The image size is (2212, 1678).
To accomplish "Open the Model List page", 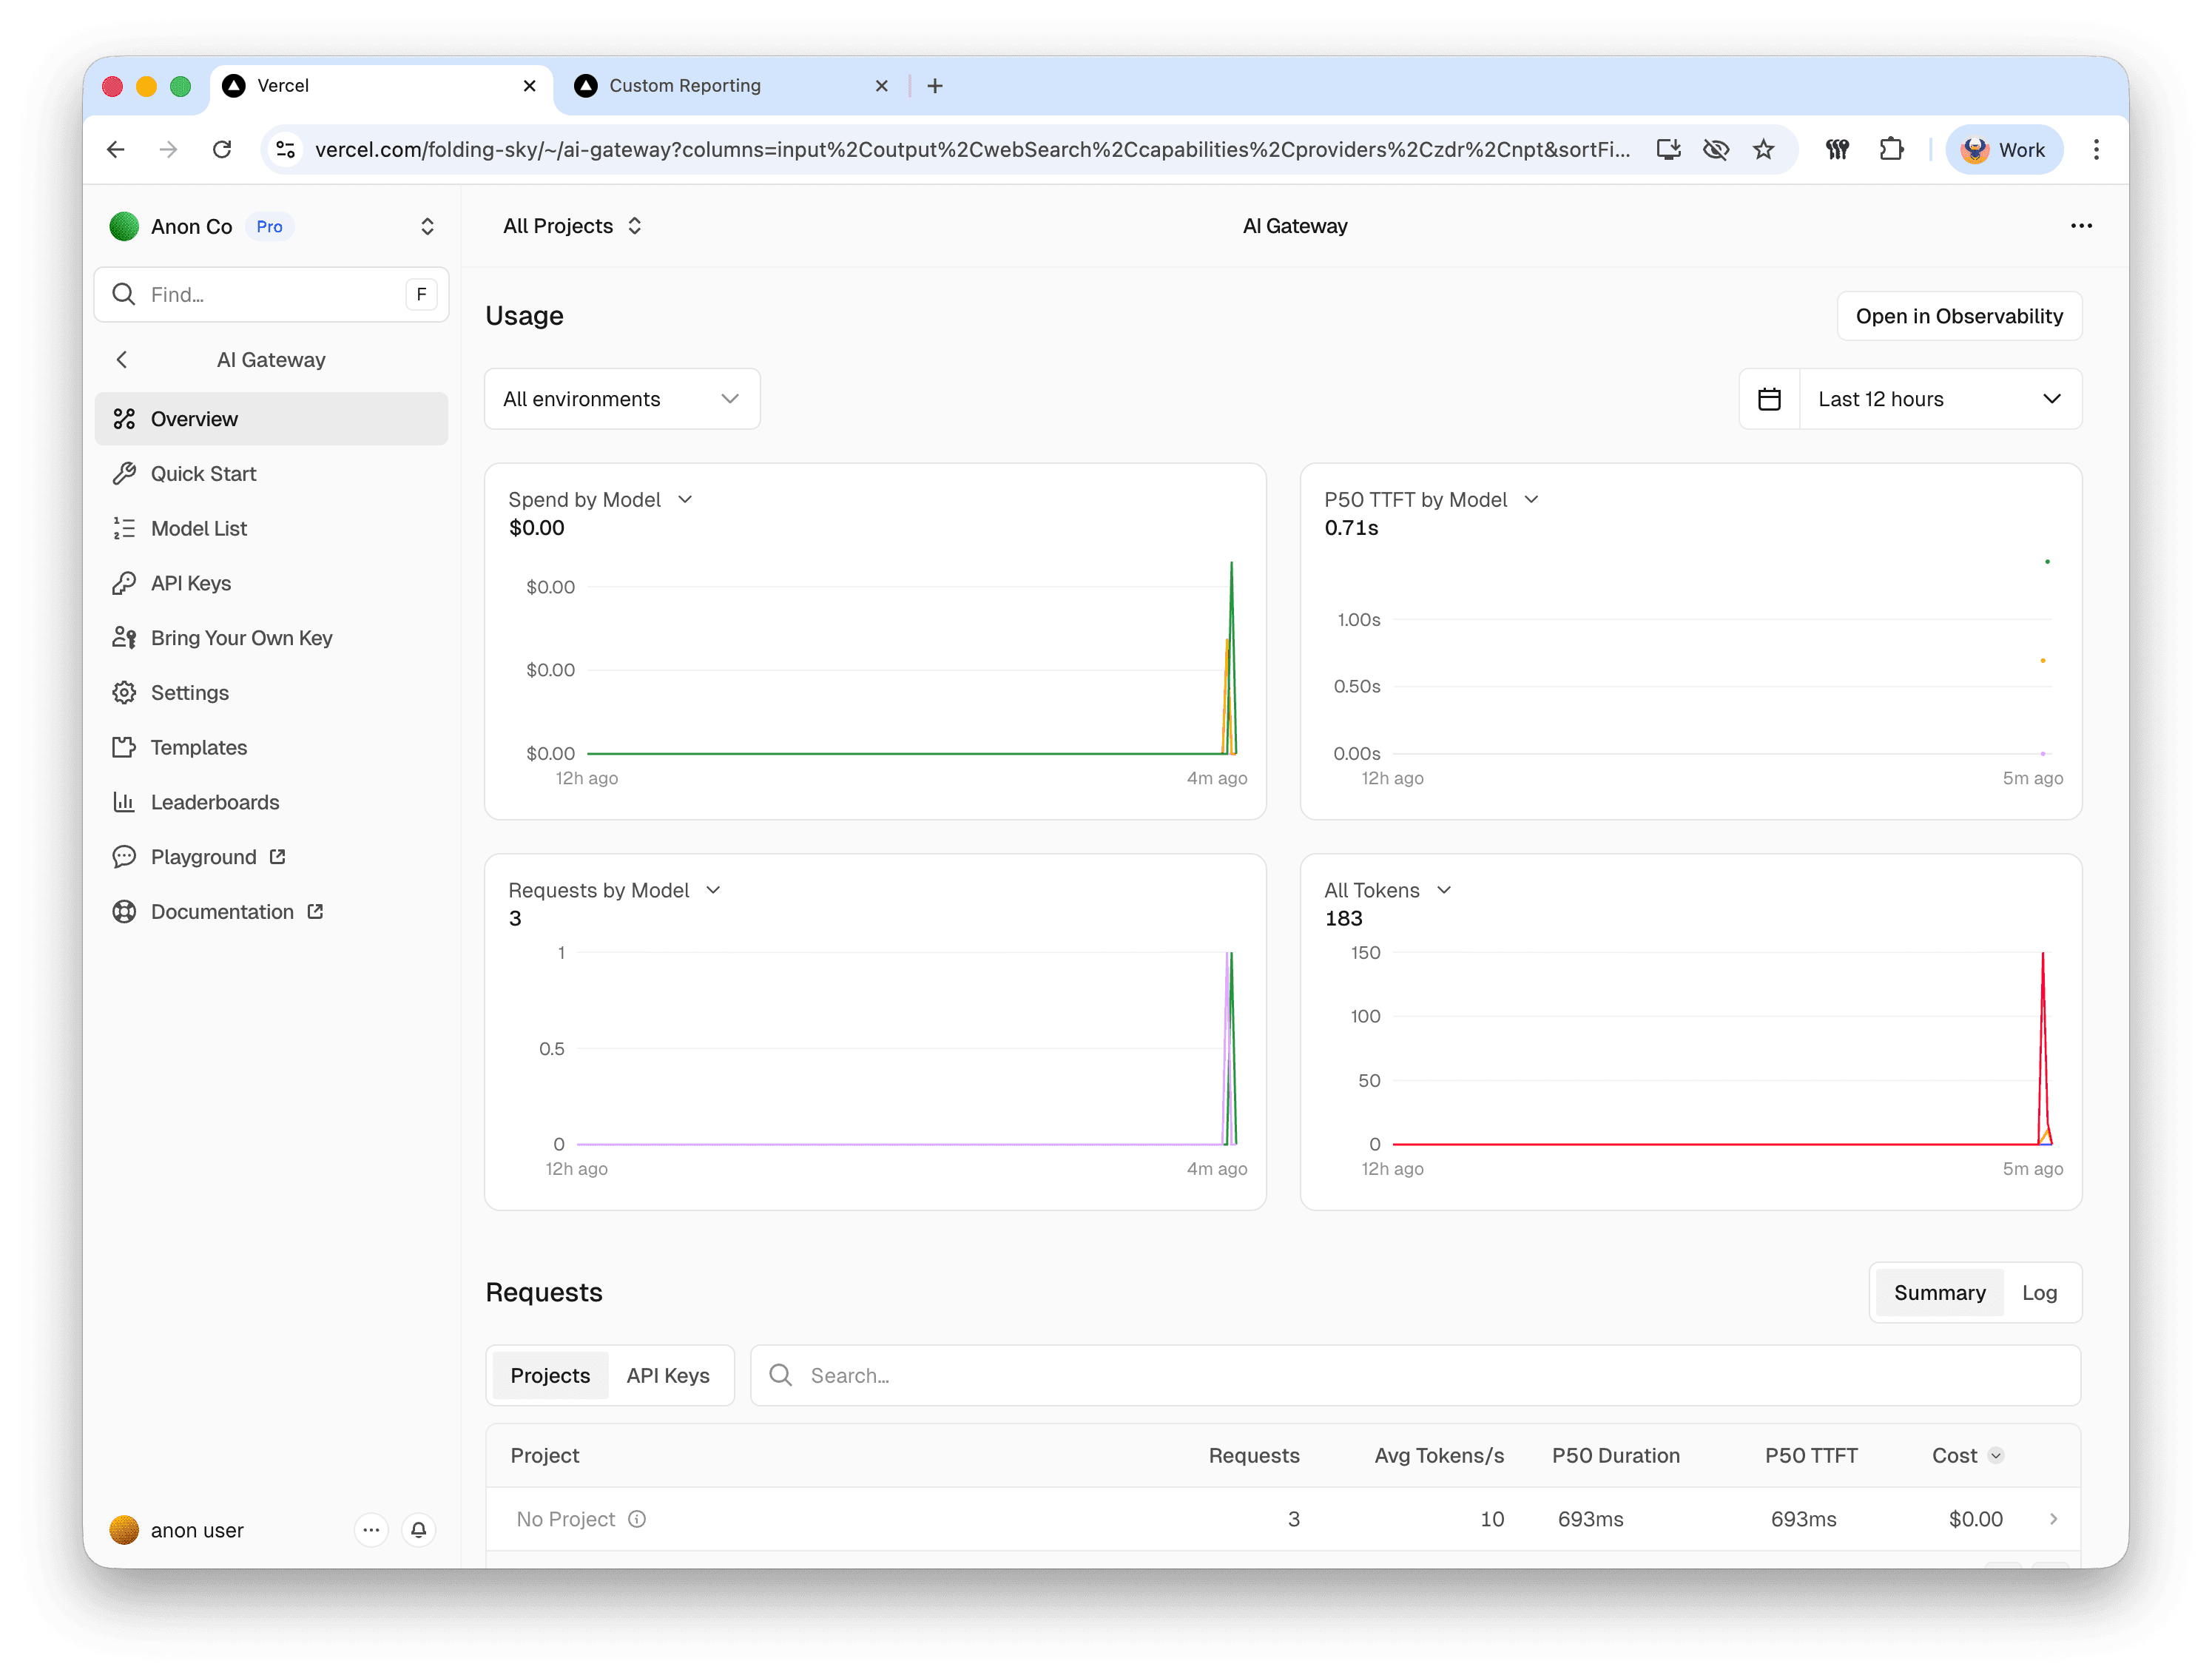I will pyautogui.click(x=271, y=529).
